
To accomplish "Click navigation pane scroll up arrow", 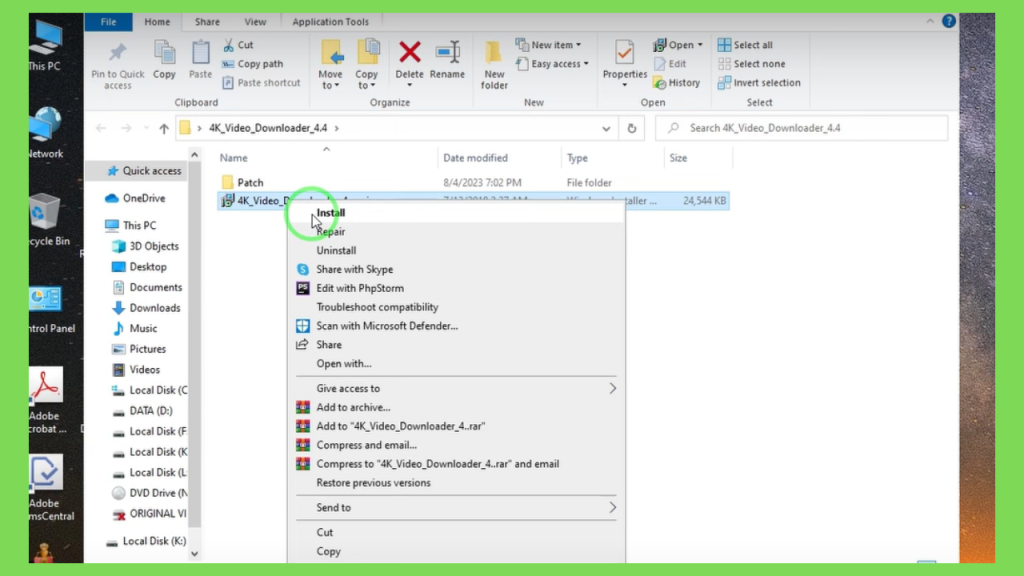I will pos(195,155).
